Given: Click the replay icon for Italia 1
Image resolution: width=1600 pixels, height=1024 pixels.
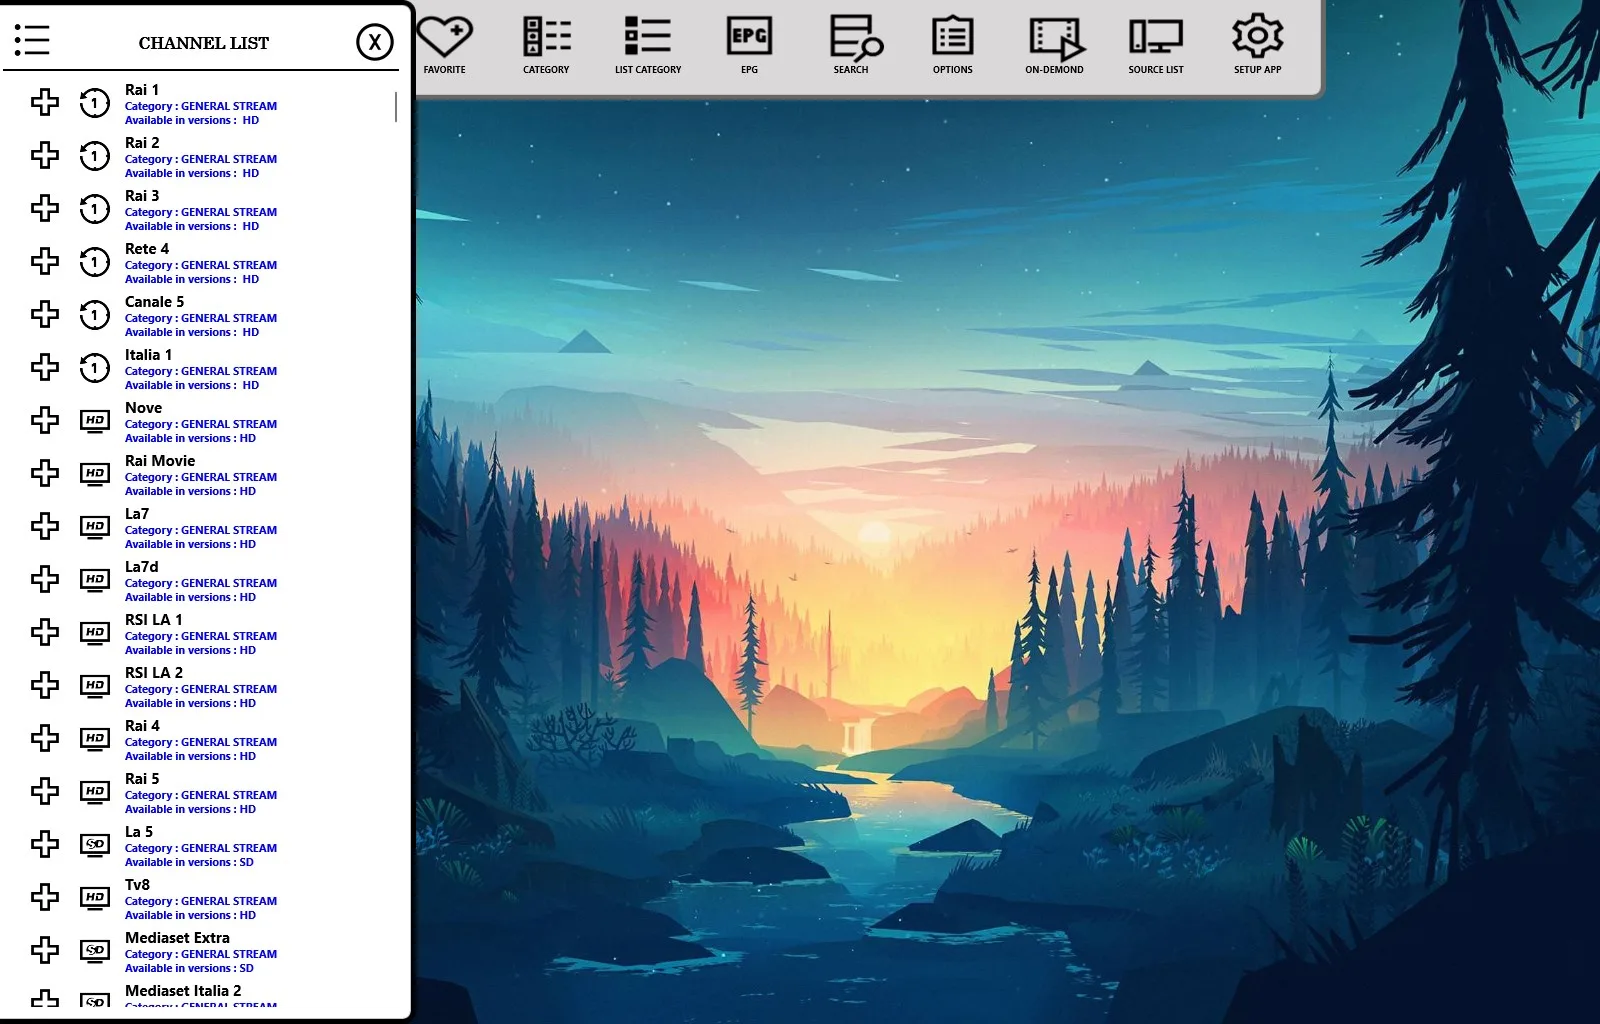Looking at the screenshot, I should coord(95,367).
